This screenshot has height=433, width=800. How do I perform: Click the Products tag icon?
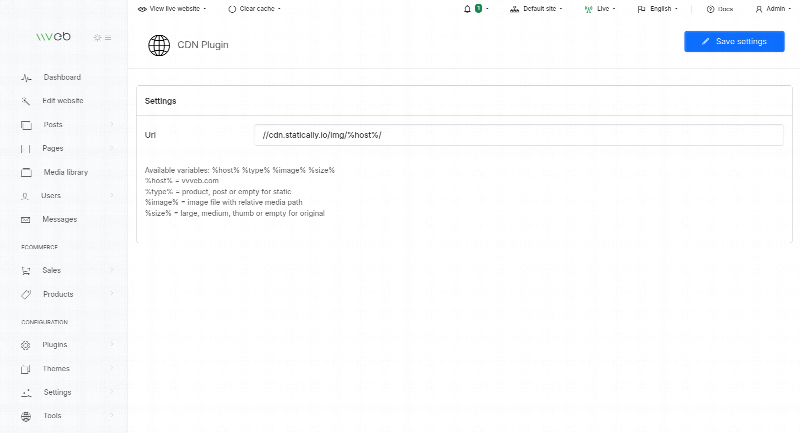point(26,295)
